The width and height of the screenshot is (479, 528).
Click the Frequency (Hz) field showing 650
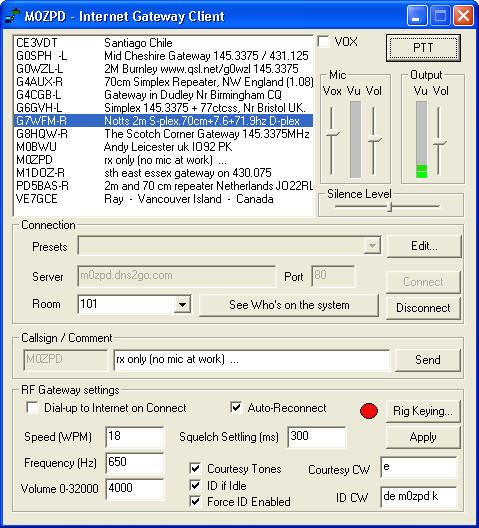click(x=135, y=463)
